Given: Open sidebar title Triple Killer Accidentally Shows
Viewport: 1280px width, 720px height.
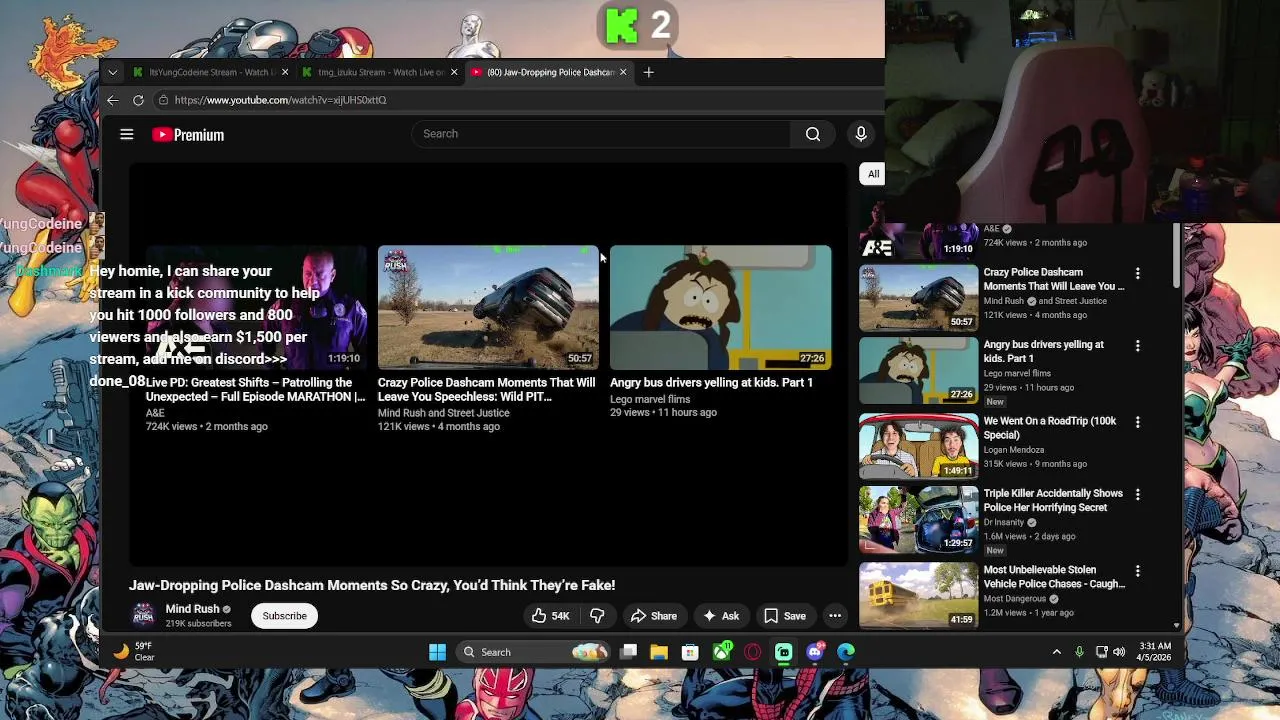Looking at the screenshot, I should (1053, 500).
